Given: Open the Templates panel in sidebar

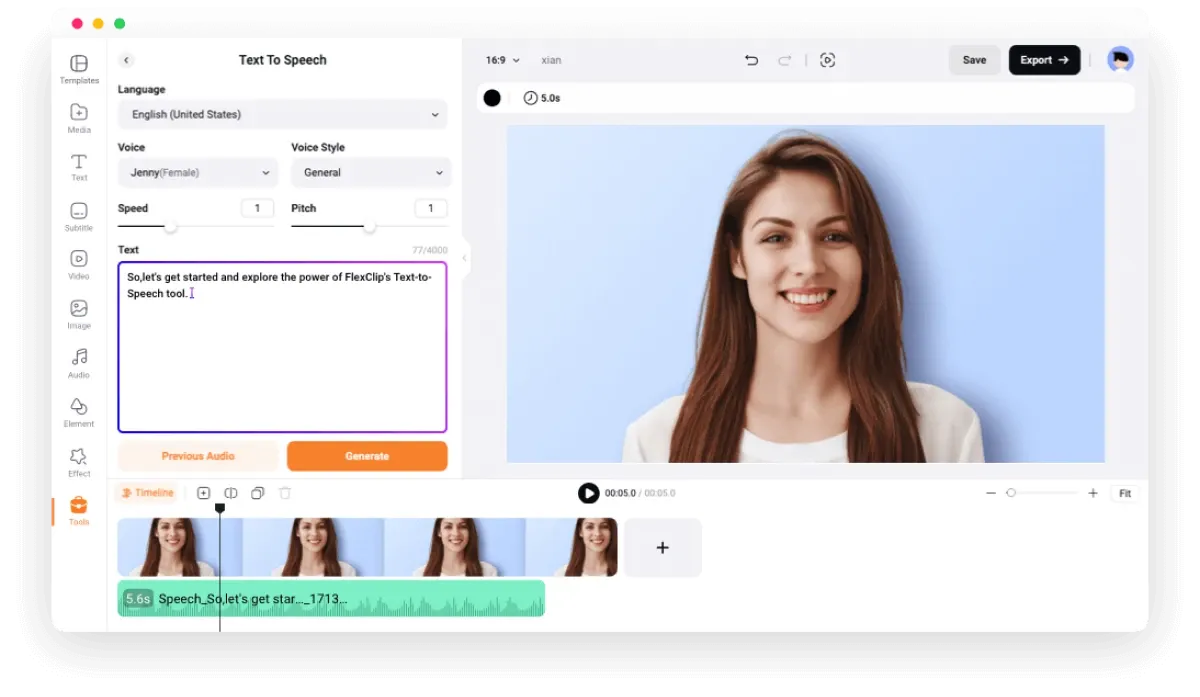Looking at the screenshot, I should click(x=79, y=69).
